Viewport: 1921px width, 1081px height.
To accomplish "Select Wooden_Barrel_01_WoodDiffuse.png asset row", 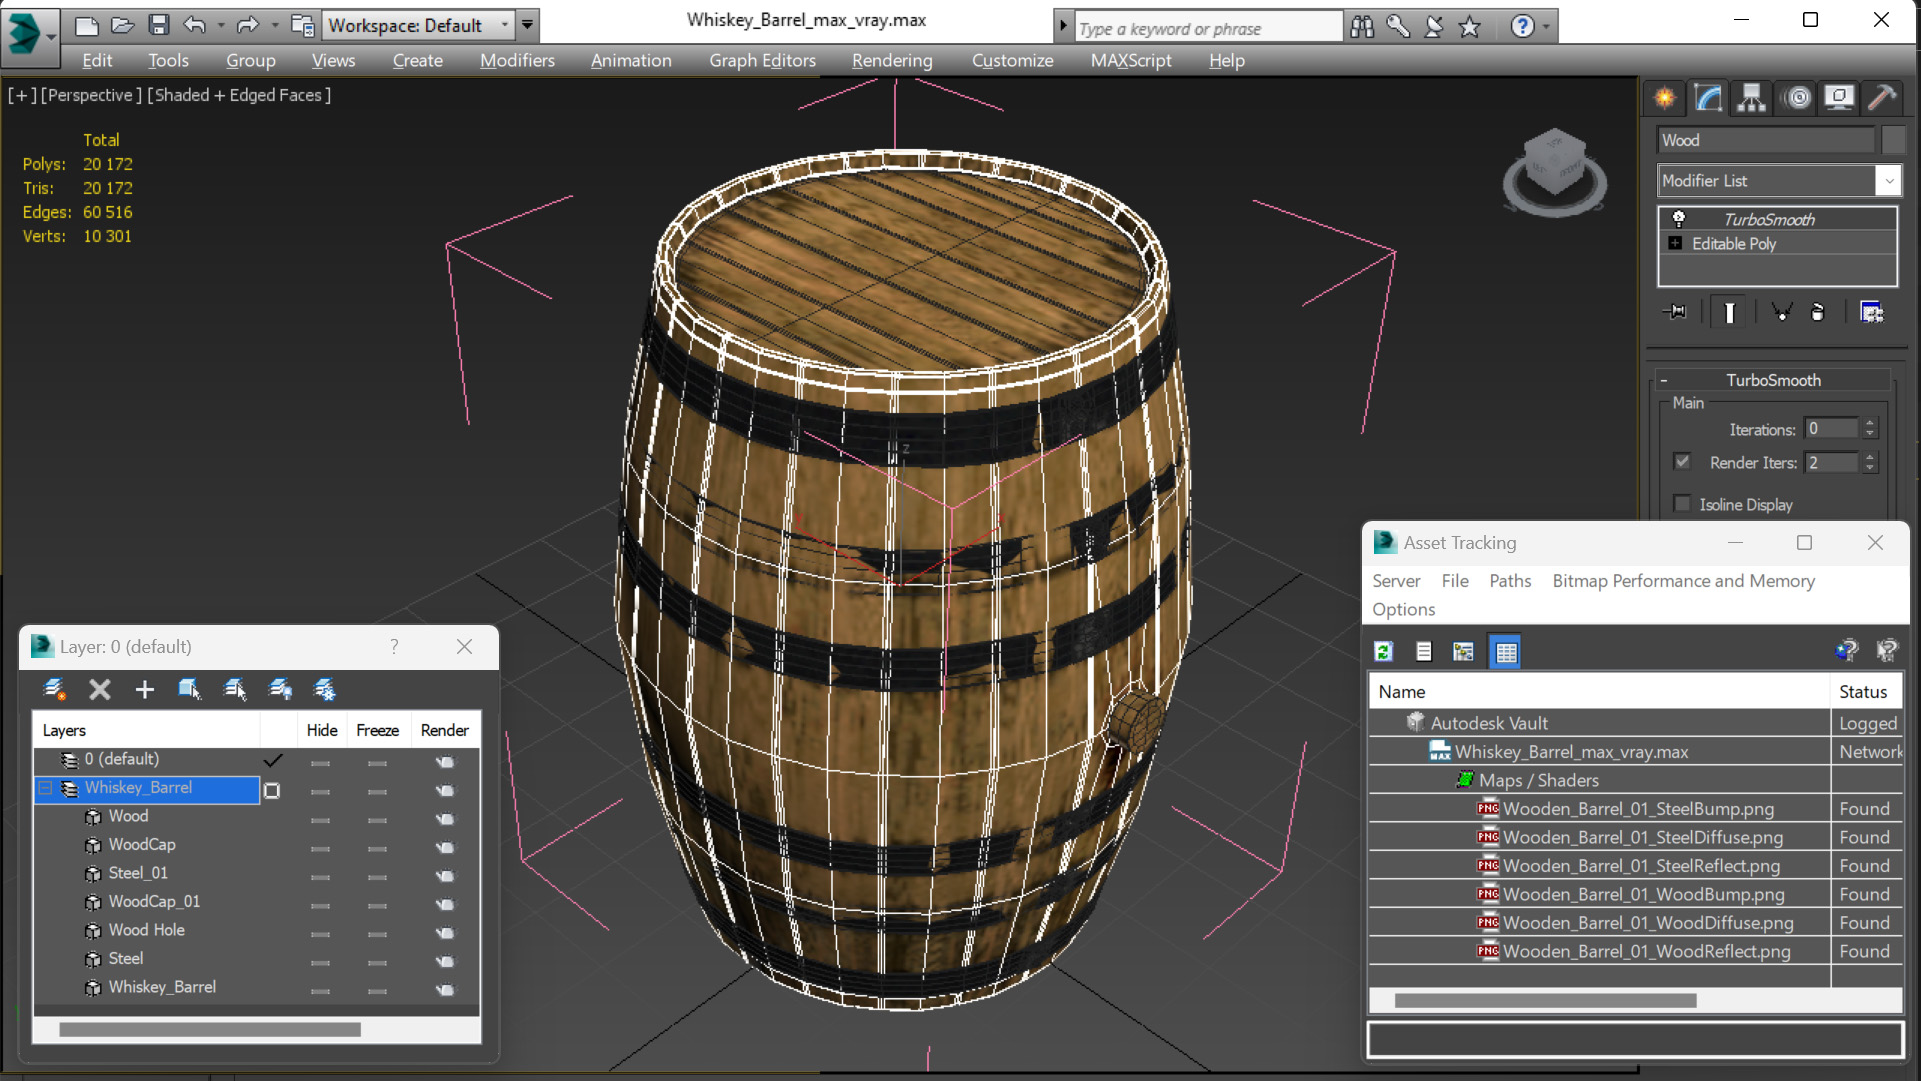I will tap(1635, 923).
